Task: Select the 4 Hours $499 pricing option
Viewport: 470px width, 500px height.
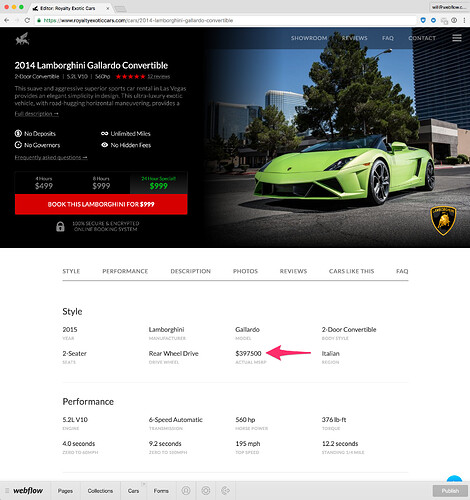Action: click(x=44, y=183)
